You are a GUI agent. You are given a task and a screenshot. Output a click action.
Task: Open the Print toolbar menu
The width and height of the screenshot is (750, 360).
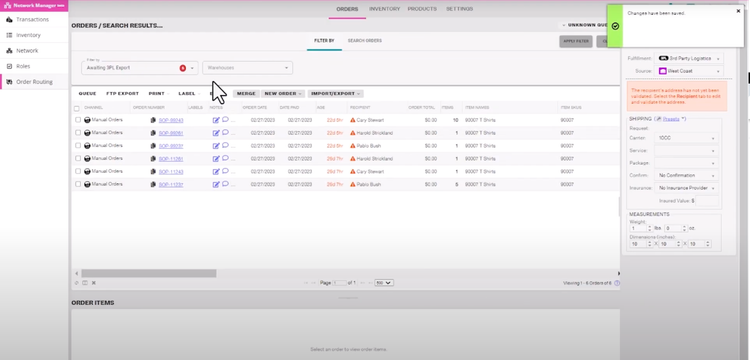pyautogui.click(x=158, y=94)
